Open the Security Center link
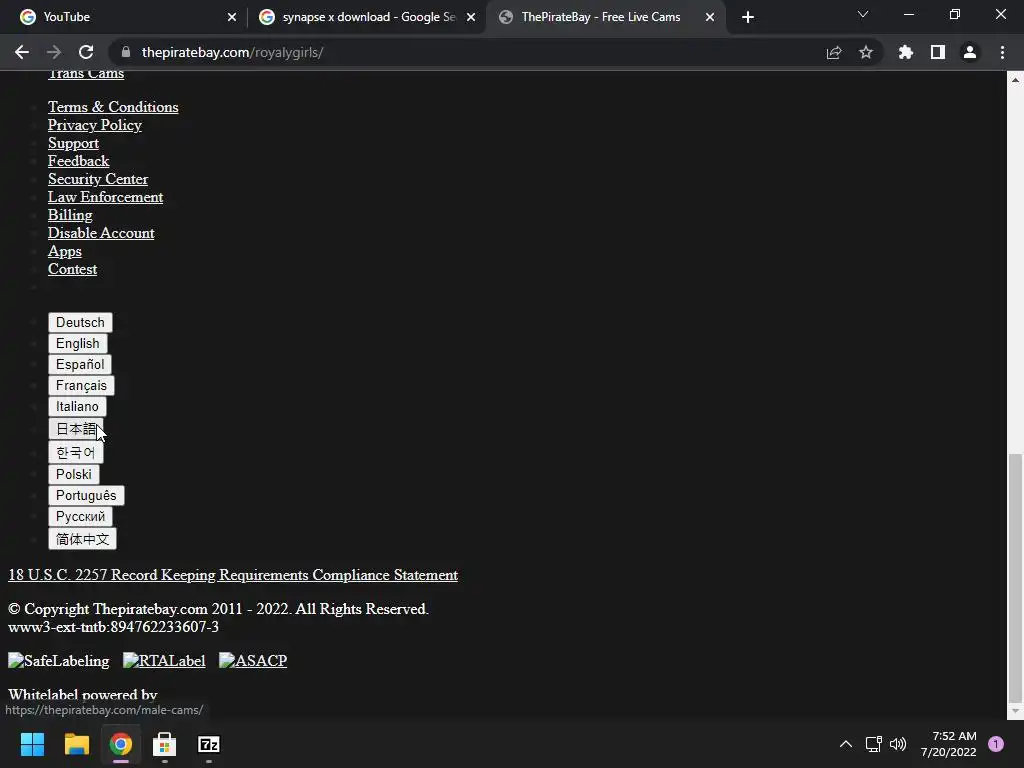This screenshot has width=1024, height=768. [x=98, y=179]
